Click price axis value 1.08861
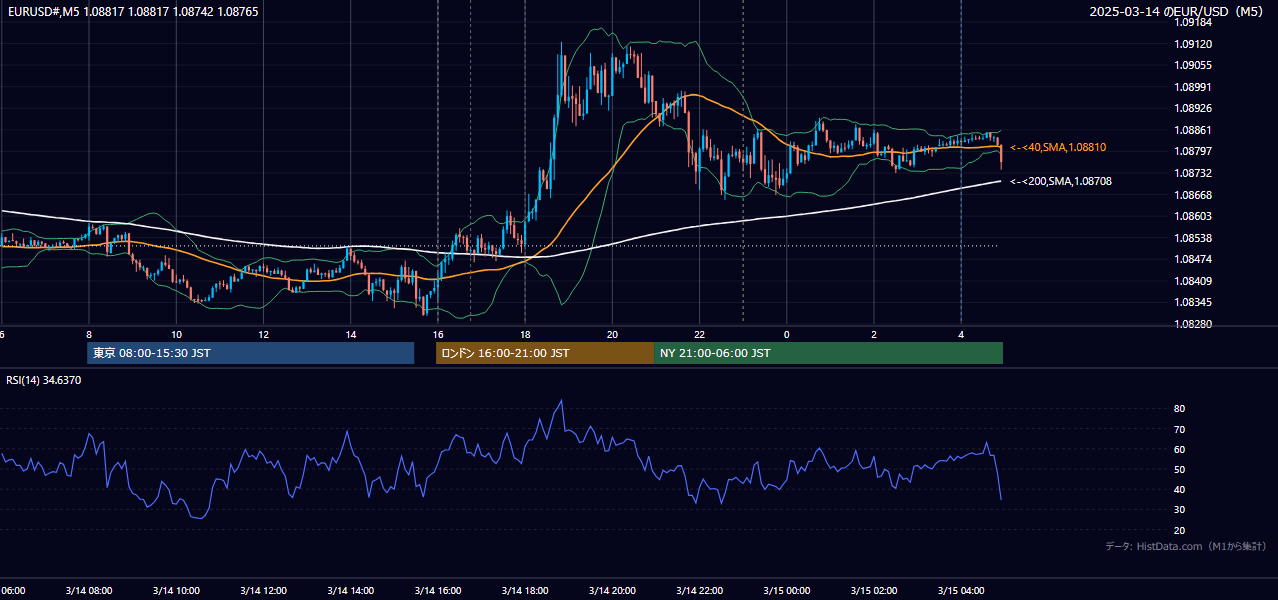Screen dimensions: 1278x600 [x=1192, y=130]
